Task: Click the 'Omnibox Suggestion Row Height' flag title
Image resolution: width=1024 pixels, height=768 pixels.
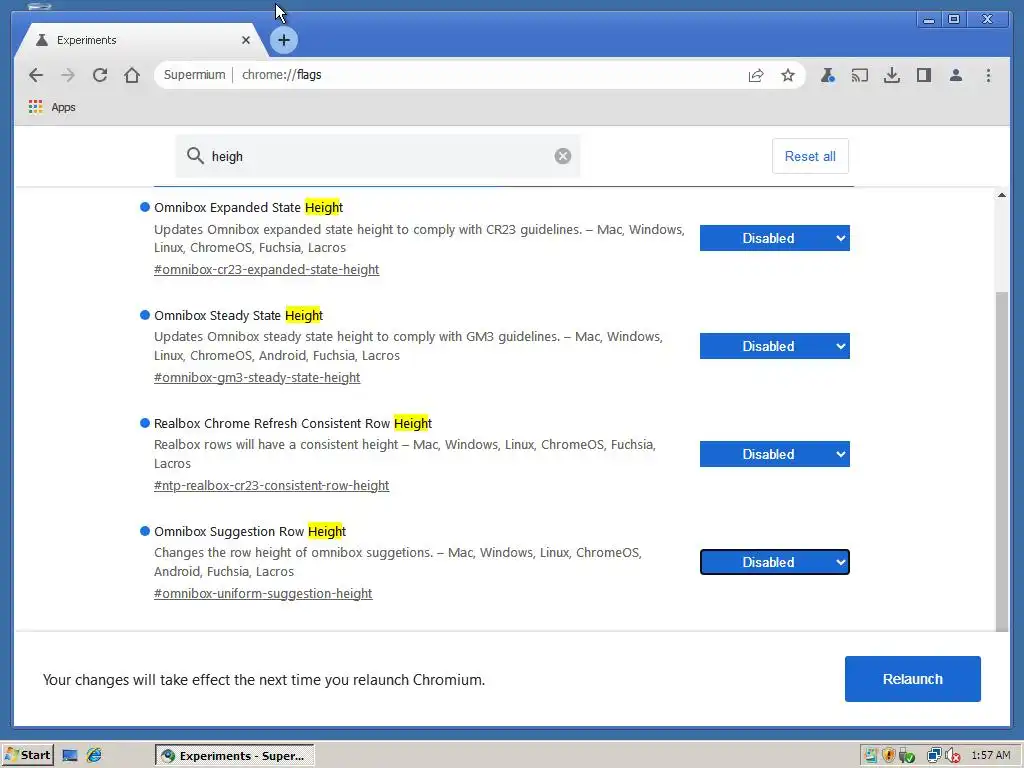Action: 249,532
